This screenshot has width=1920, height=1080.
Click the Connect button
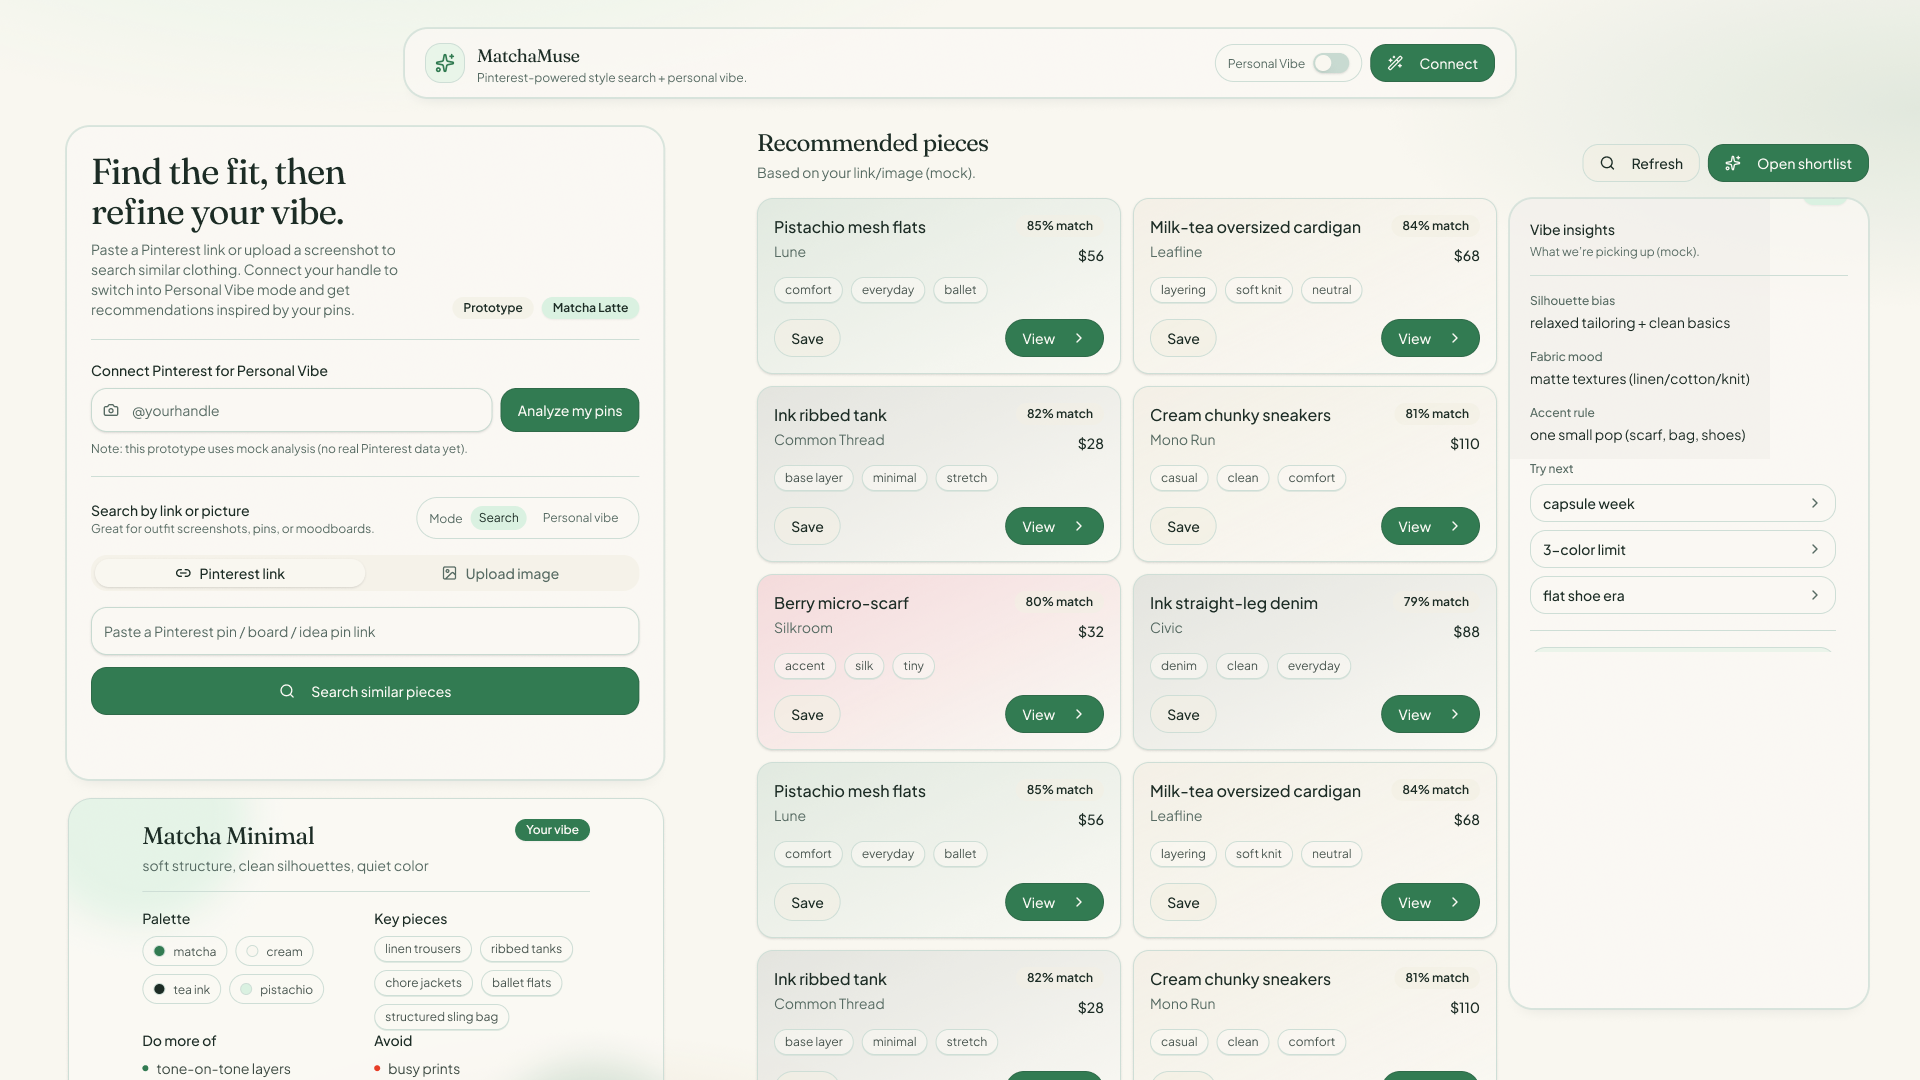point(1432,63)
